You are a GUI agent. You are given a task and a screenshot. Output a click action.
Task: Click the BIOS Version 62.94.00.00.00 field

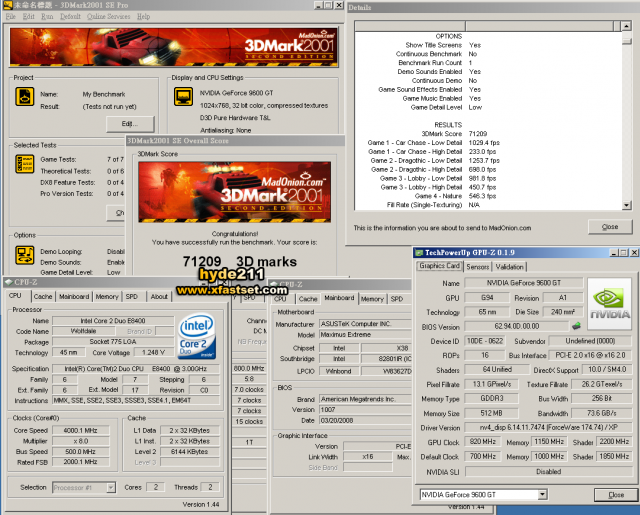(x=516, y=326)
